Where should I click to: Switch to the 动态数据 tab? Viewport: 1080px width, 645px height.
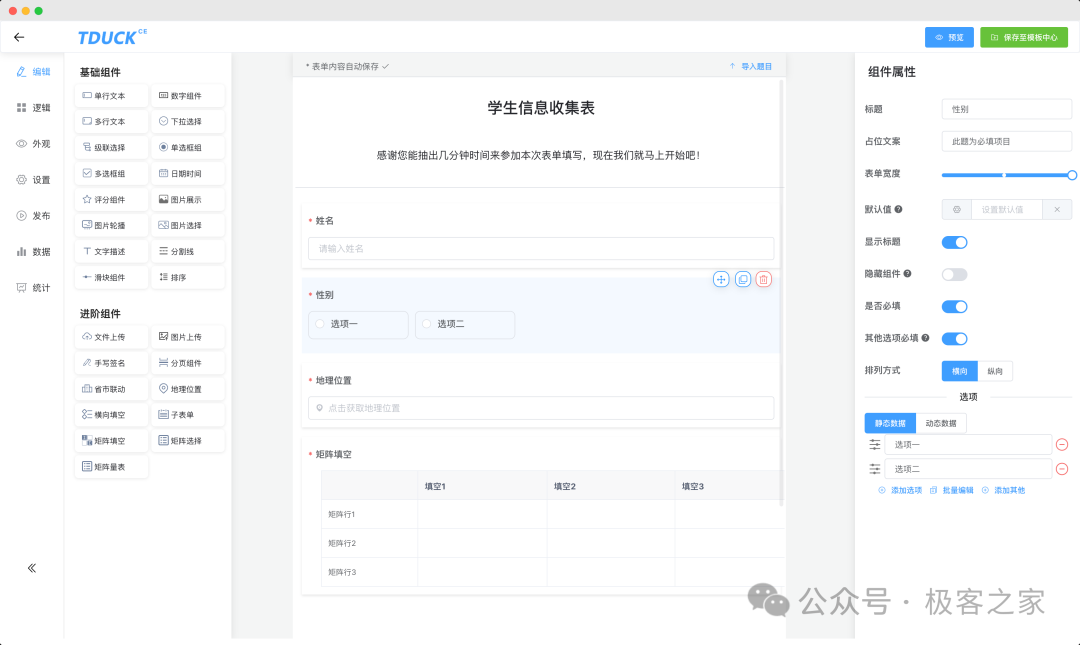[x=941, y=423]
